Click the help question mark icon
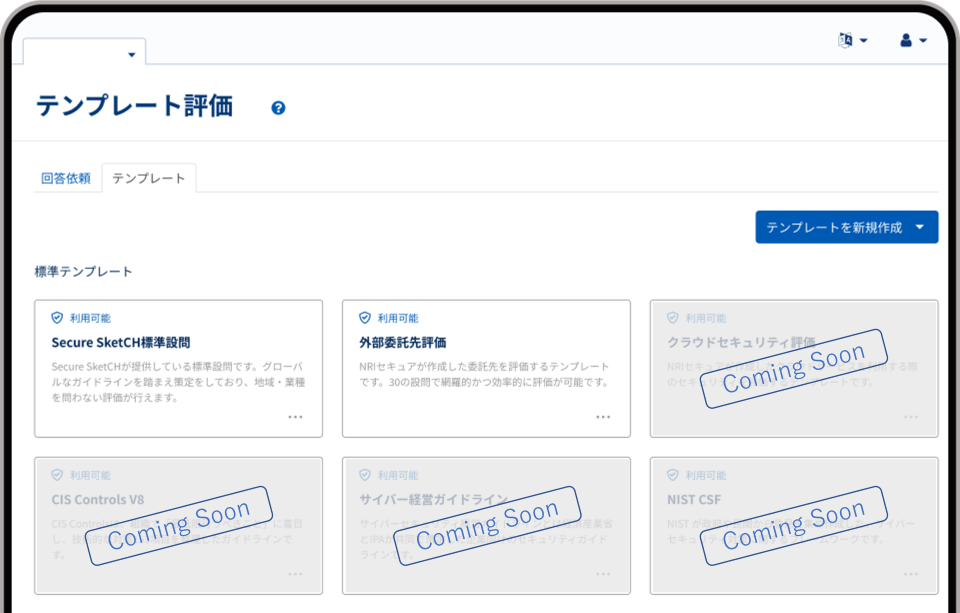Screen dimensions: 960x613 [278, 108]
